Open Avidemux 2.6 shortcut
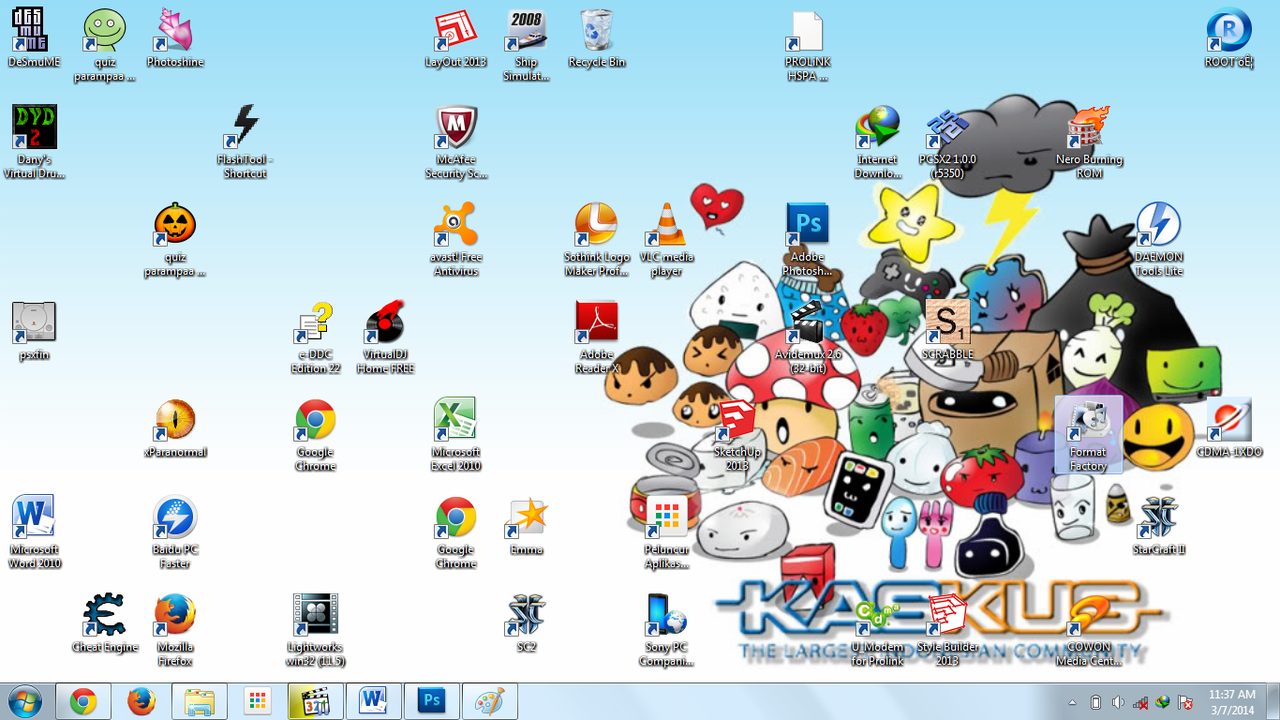Image resolution: width=1280 pixels, height=720 pixels. 807,337
